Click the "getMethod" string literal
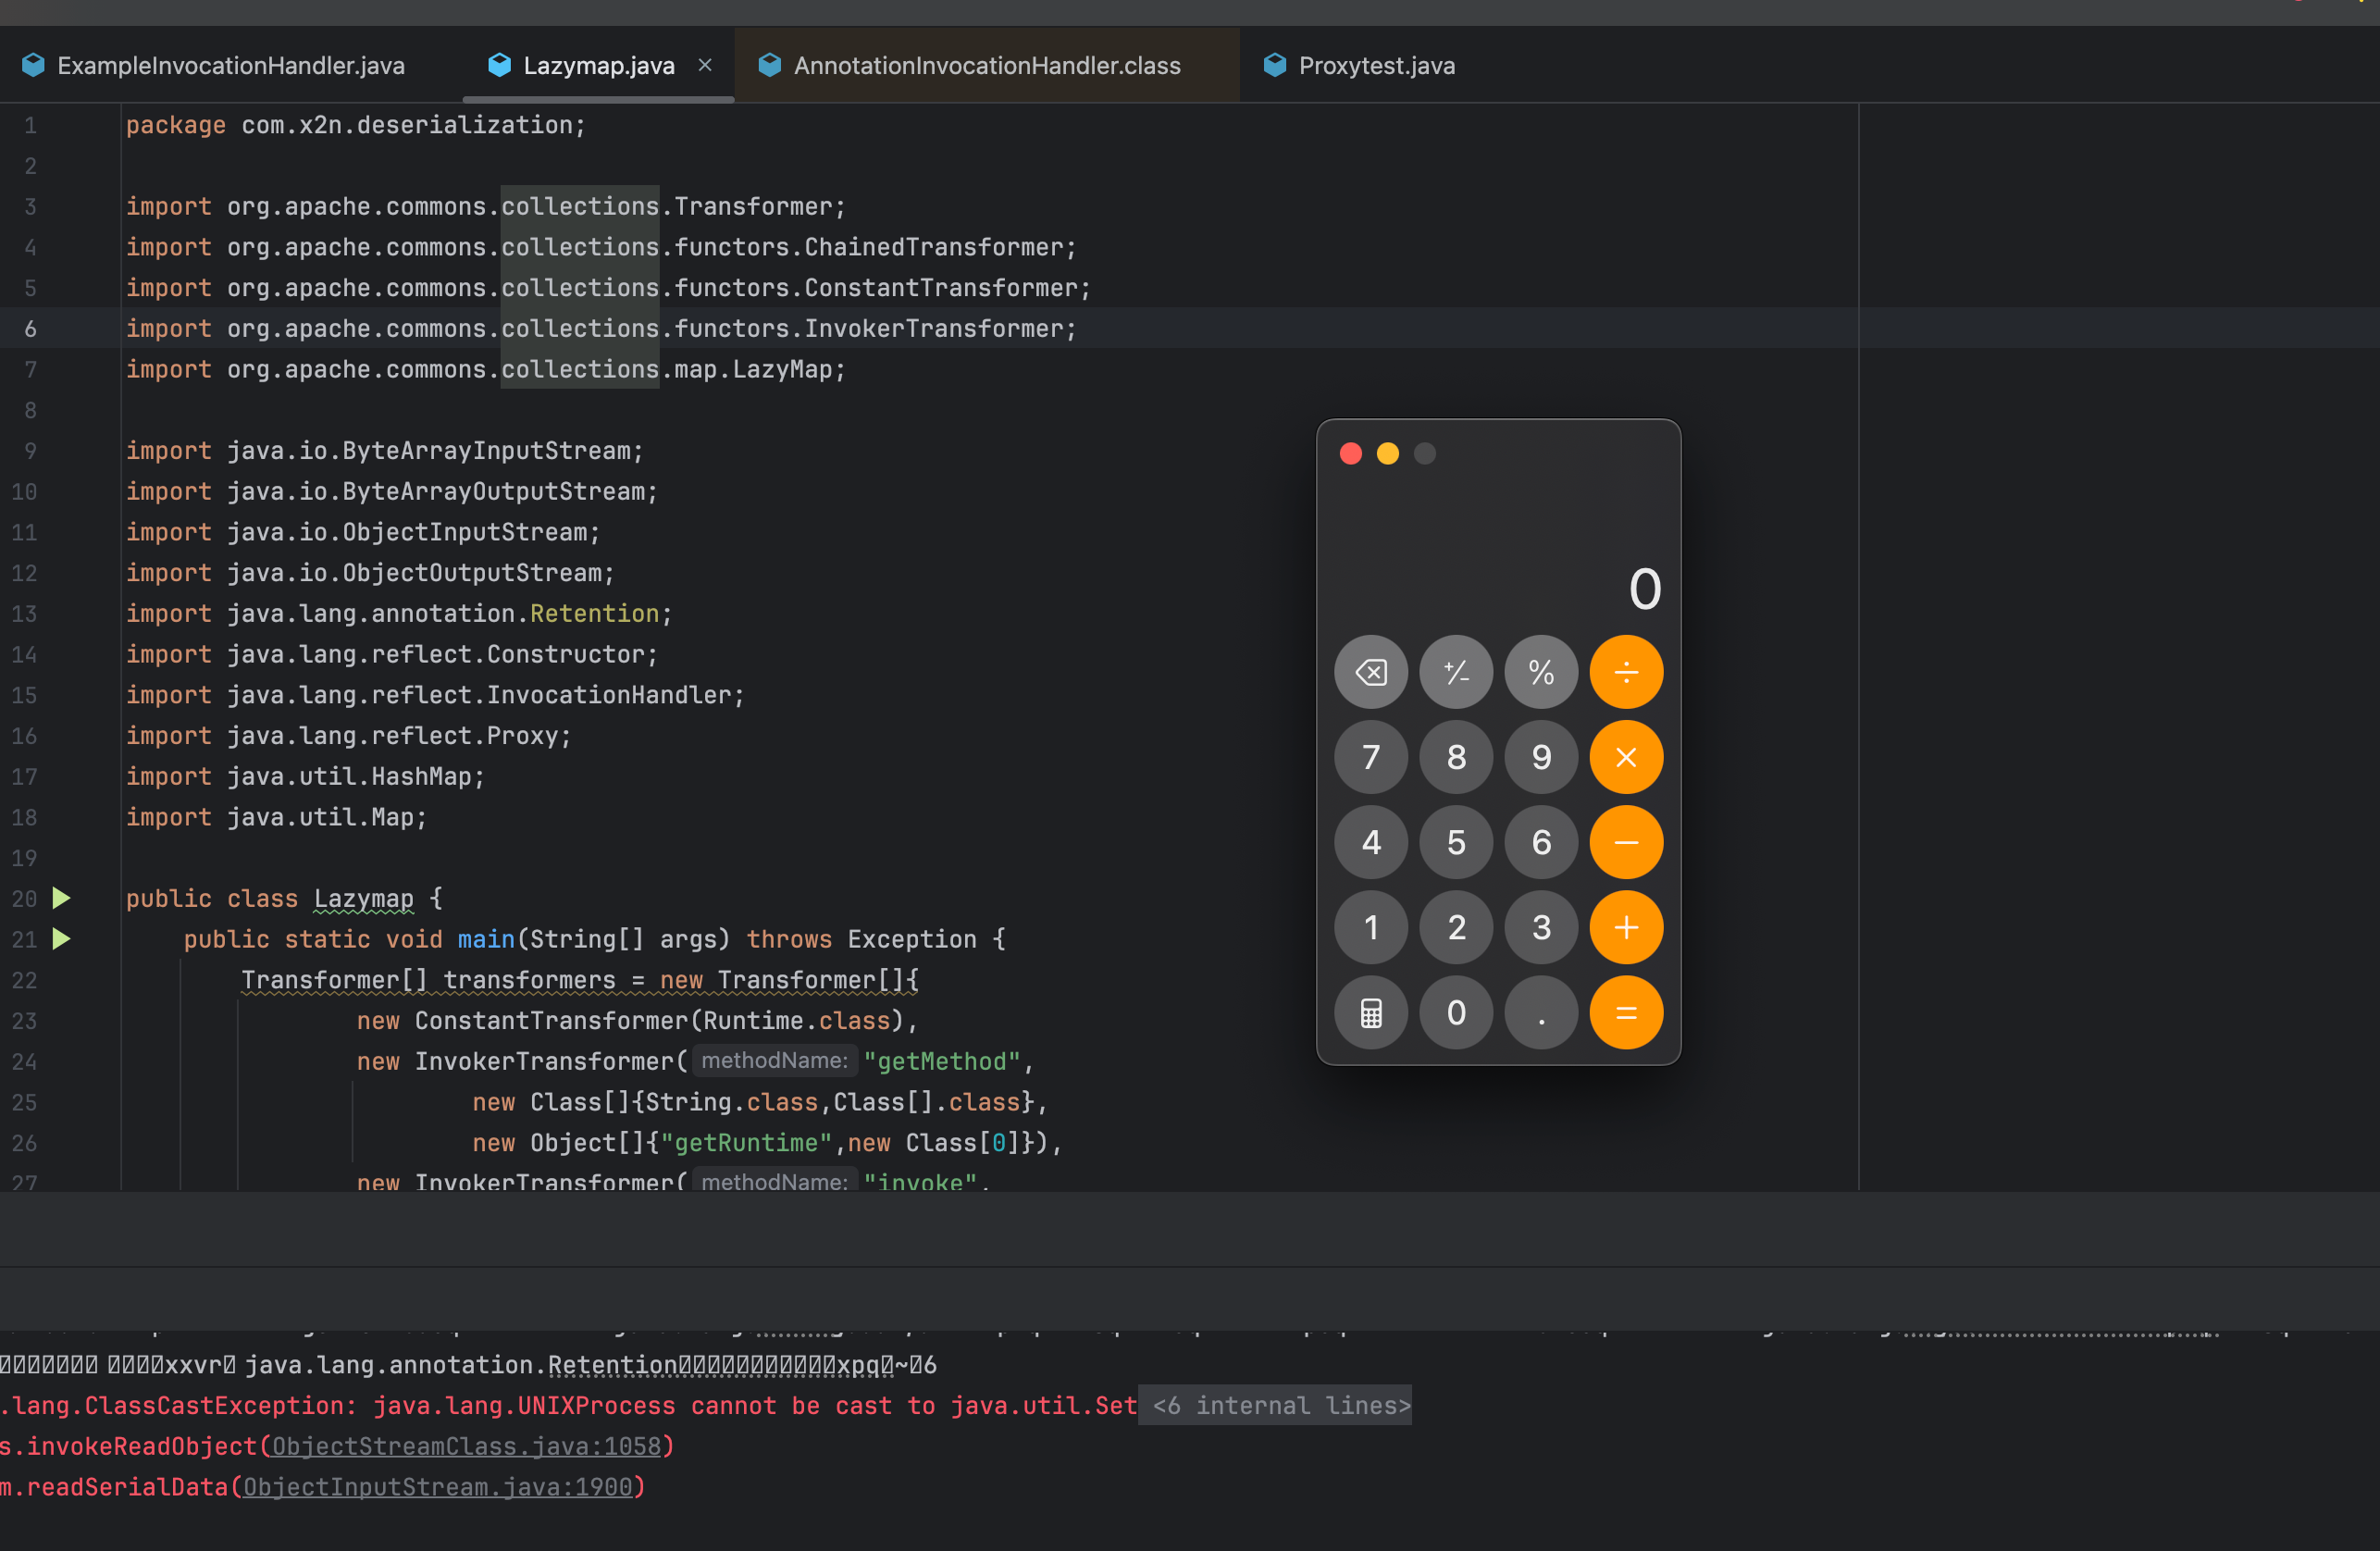Image resolution: width=2380 pixels, height=1551 pixels. click(941, 1061)
